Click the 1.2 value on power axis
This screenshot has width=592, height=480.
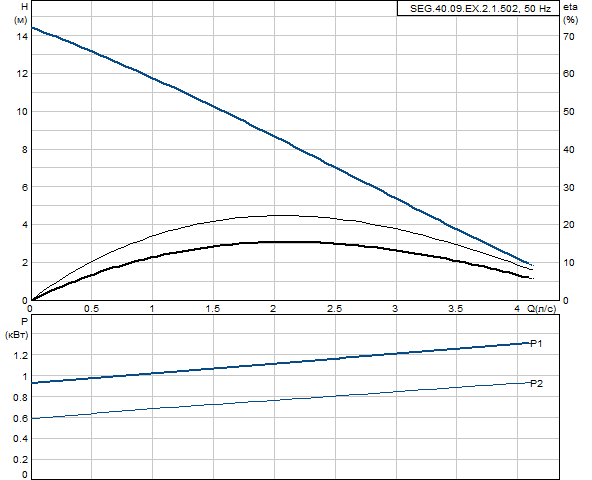point(20,355)
